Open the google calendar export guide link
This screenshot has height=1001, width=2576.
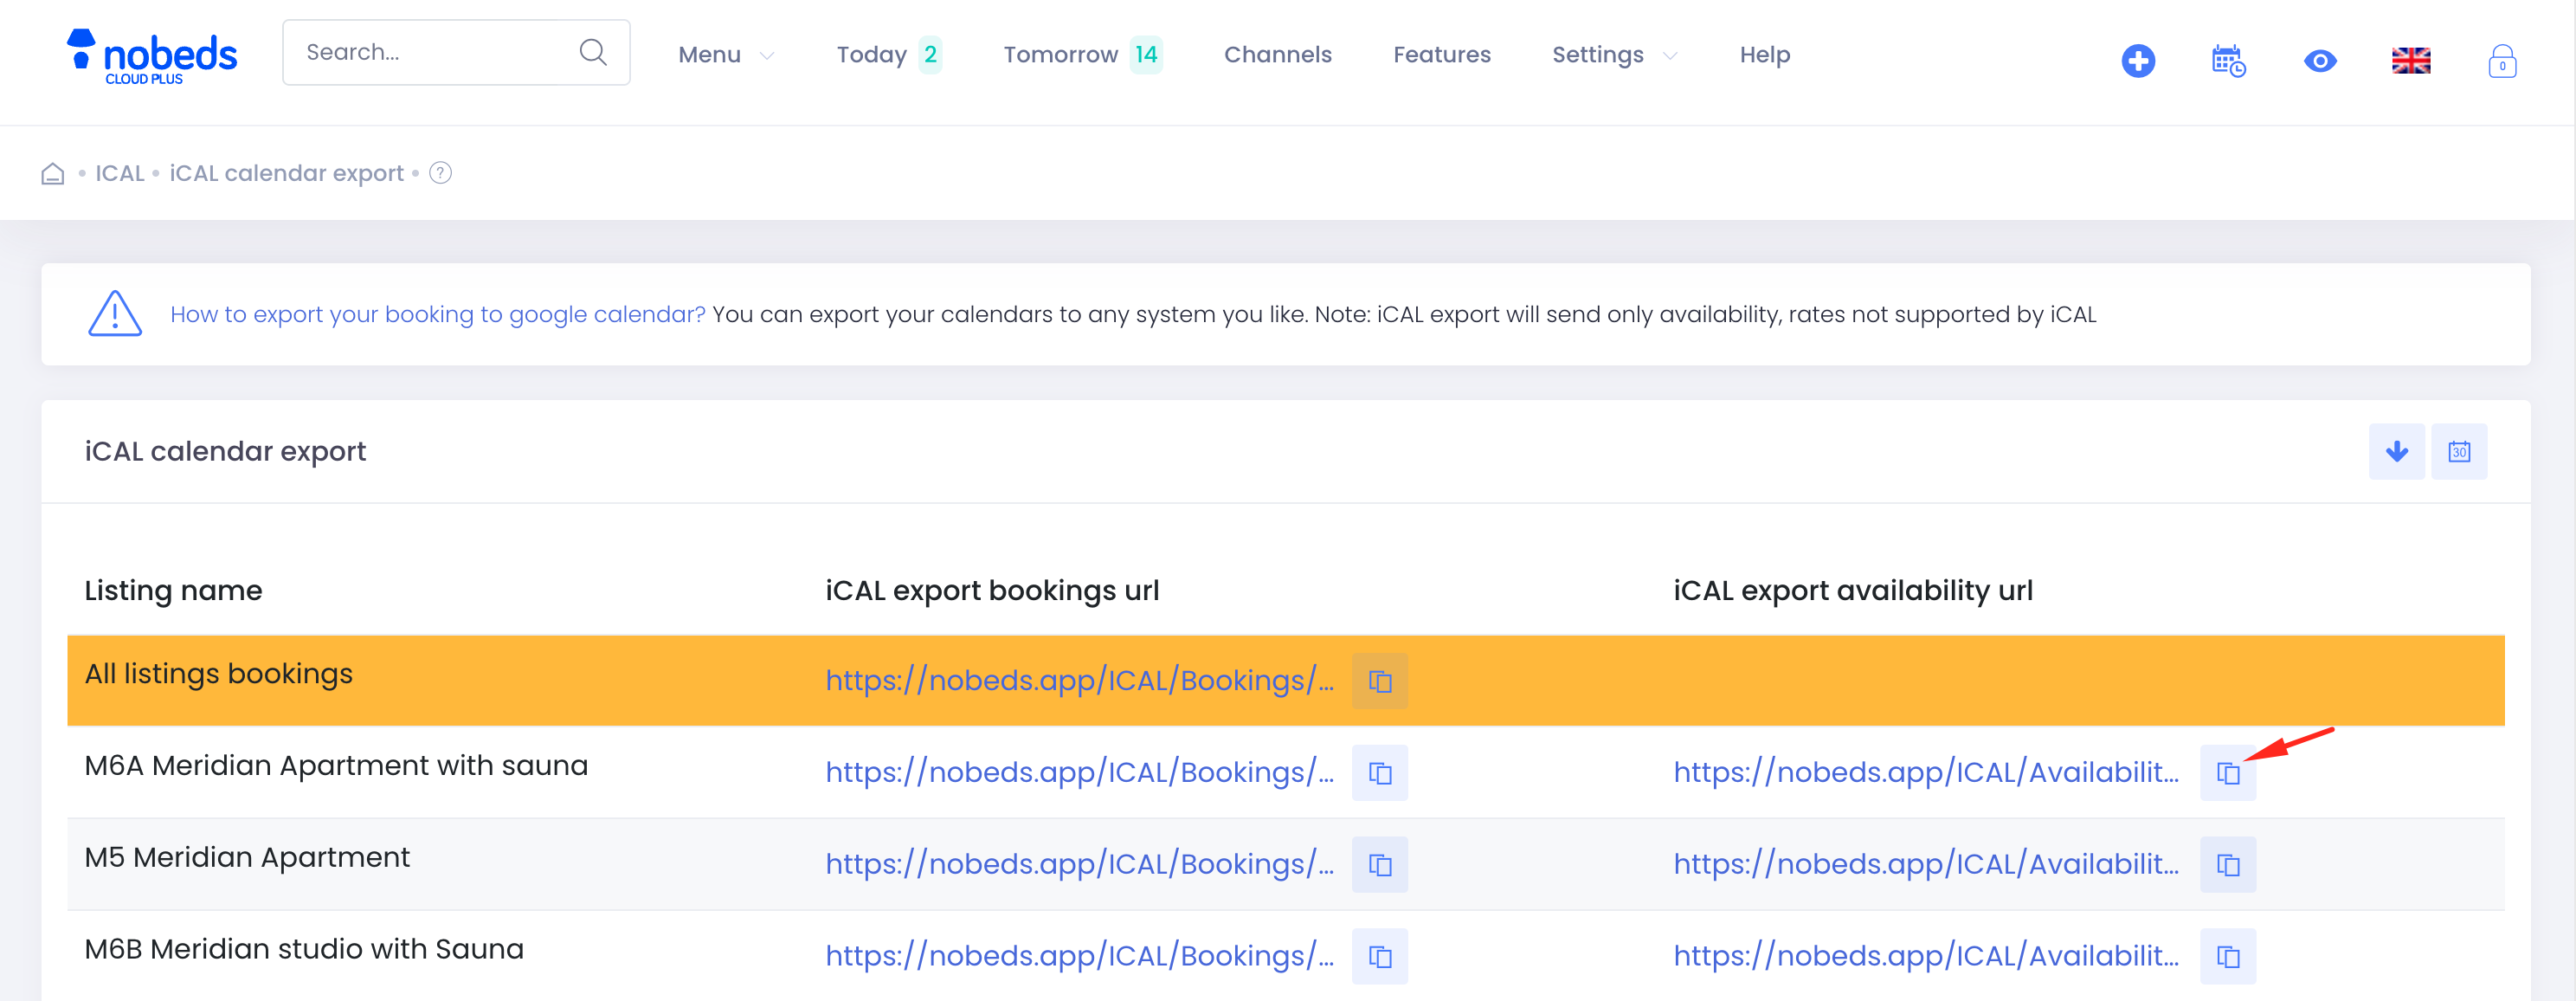(437, 313)
